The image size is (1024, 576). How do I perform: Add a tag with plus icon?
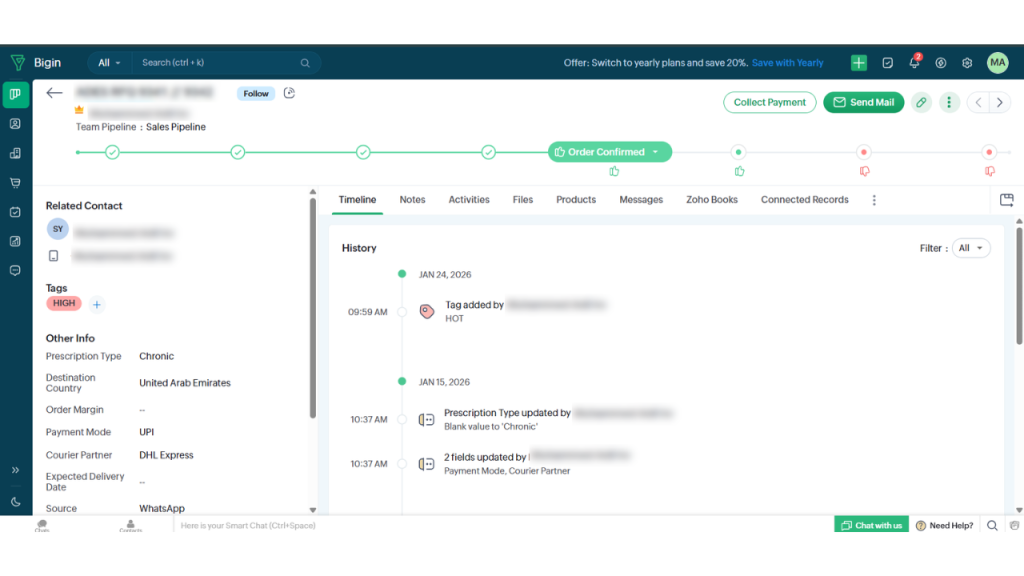(97, 304)
